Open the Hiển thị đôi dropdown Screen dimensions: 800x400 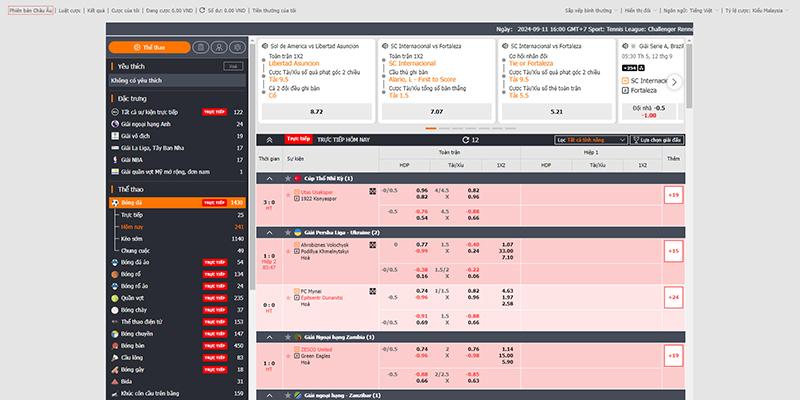pos(641,11)
